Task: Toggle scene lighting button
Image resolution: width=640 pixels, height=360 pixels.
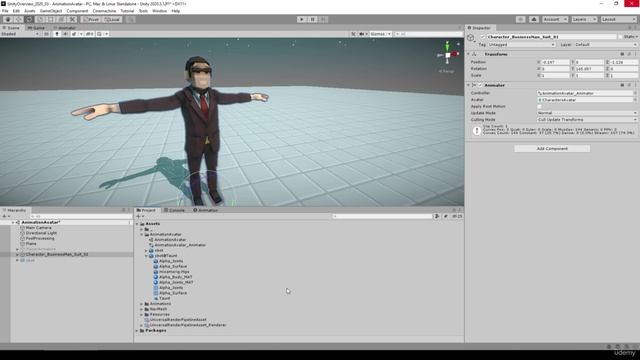Action: pyautogui.click(x=57, y=34)
